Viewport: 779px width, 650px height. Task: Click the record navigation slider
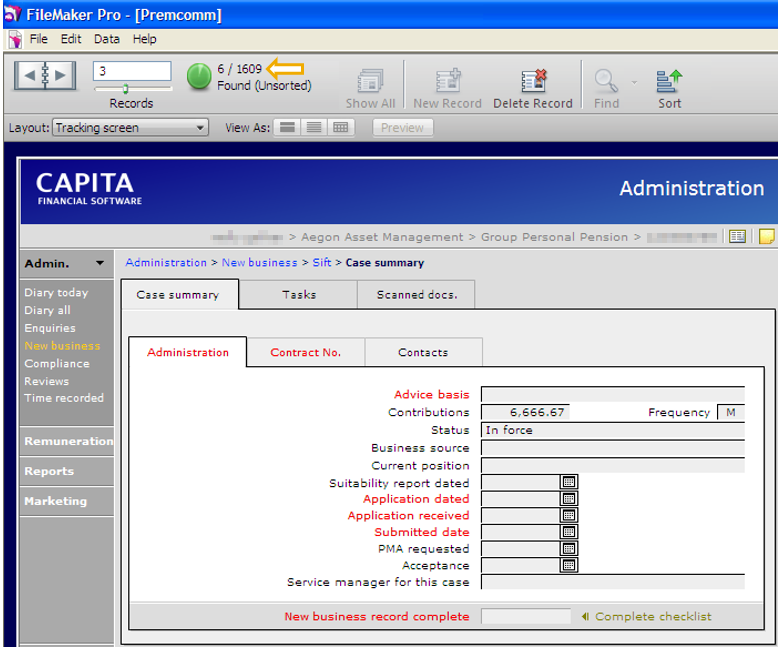click(125, 89)
